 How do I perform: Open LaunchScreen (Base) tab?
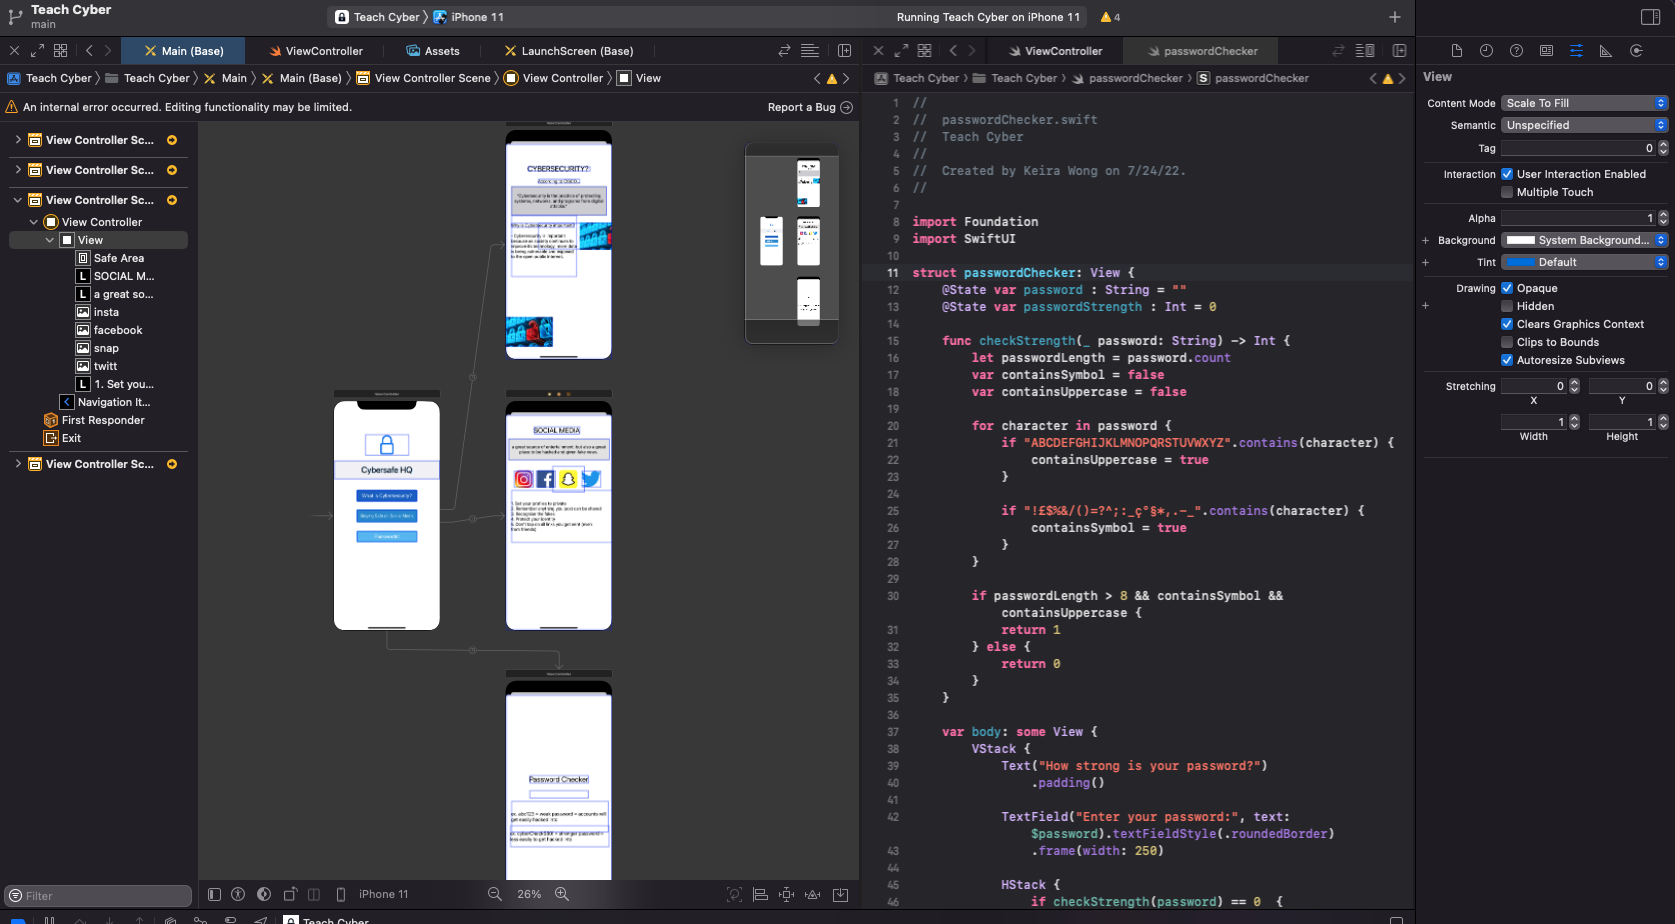569,51
